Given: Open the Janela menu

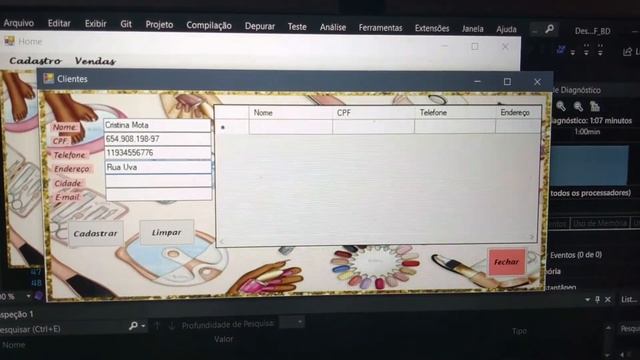Looking at the screenshot, I should 473,29.
